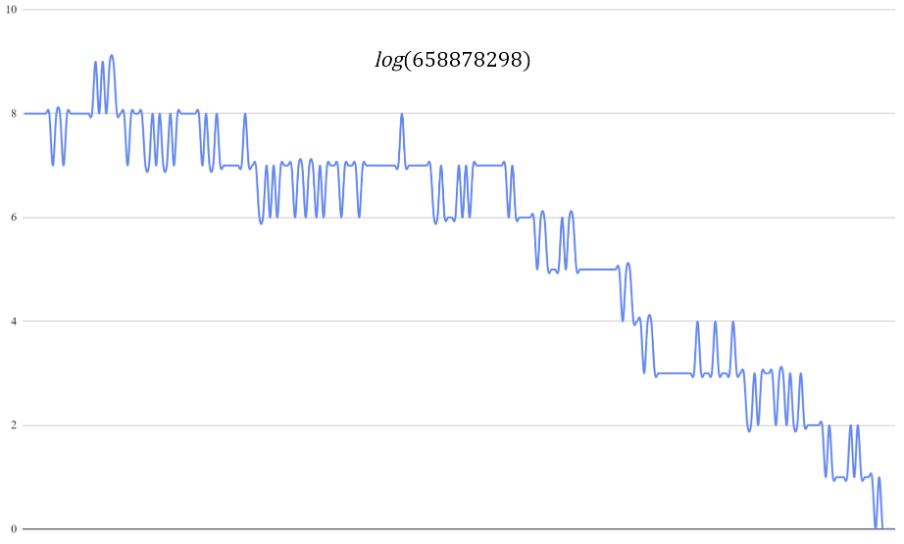The width and height of the screenshot is (904, 544).
Task: Select the highest peak of the blue line
Action: click(111, 56)
